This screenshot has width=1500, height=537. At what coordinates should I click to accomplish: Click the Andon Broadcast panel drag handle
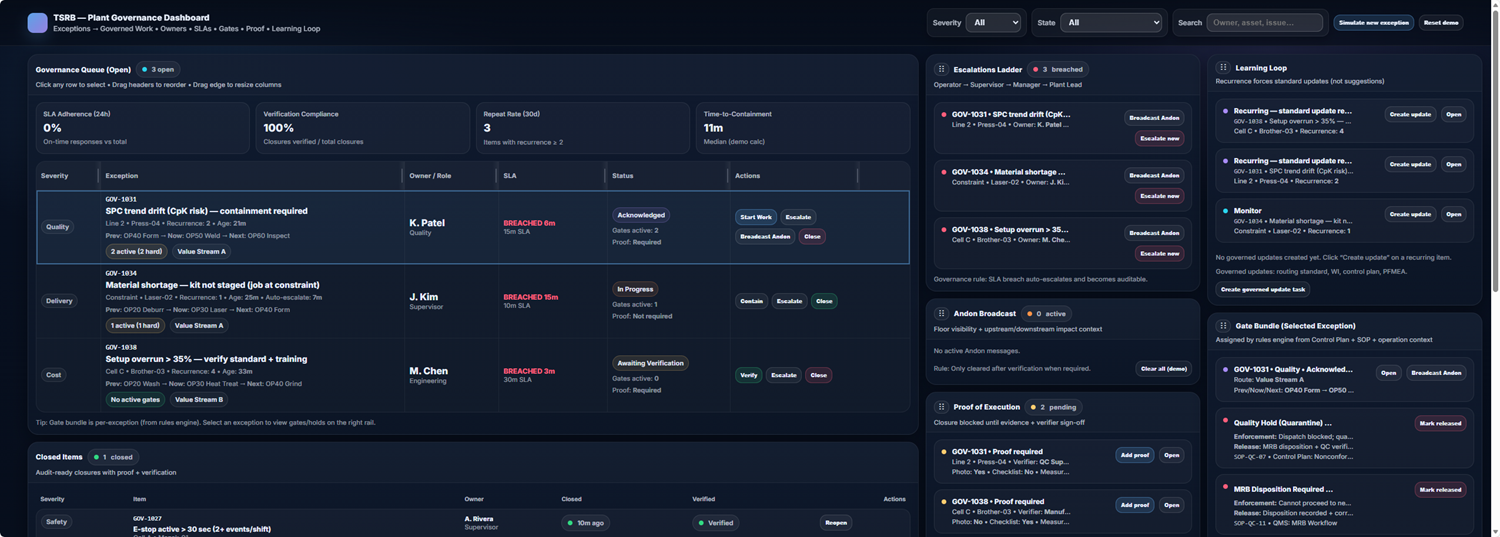point(941,313)
